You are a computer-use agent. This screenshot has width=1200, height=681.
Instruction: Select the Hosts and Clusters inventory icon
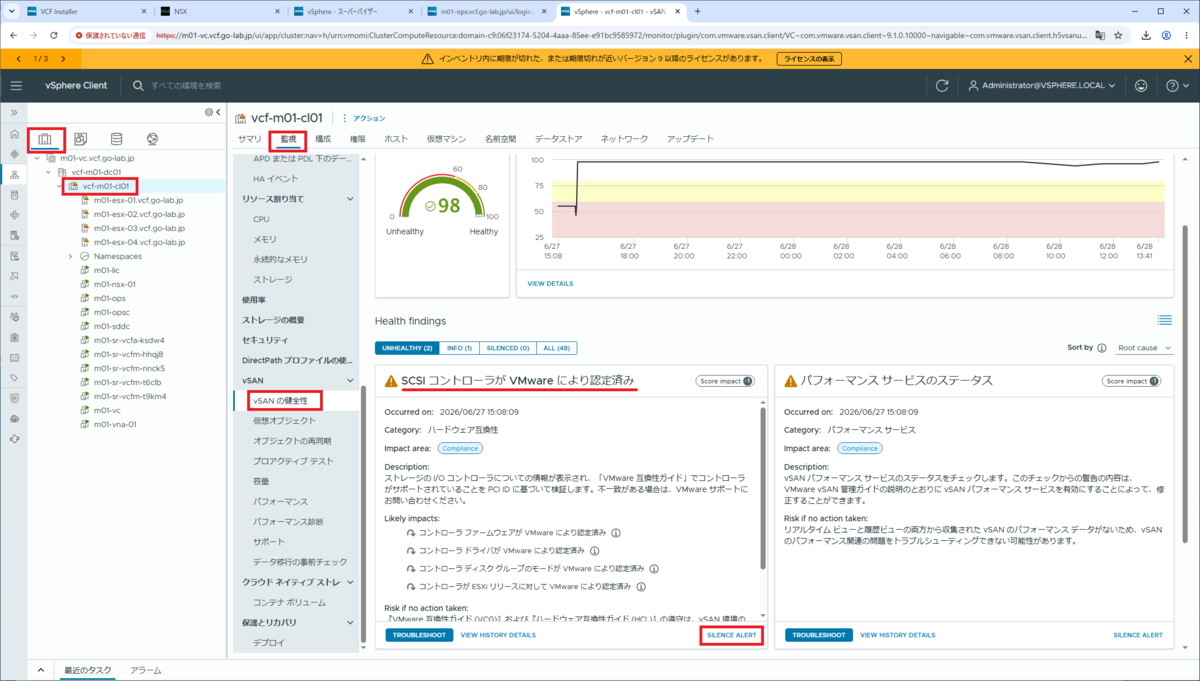pyautogui.click(x=45, y=139)
